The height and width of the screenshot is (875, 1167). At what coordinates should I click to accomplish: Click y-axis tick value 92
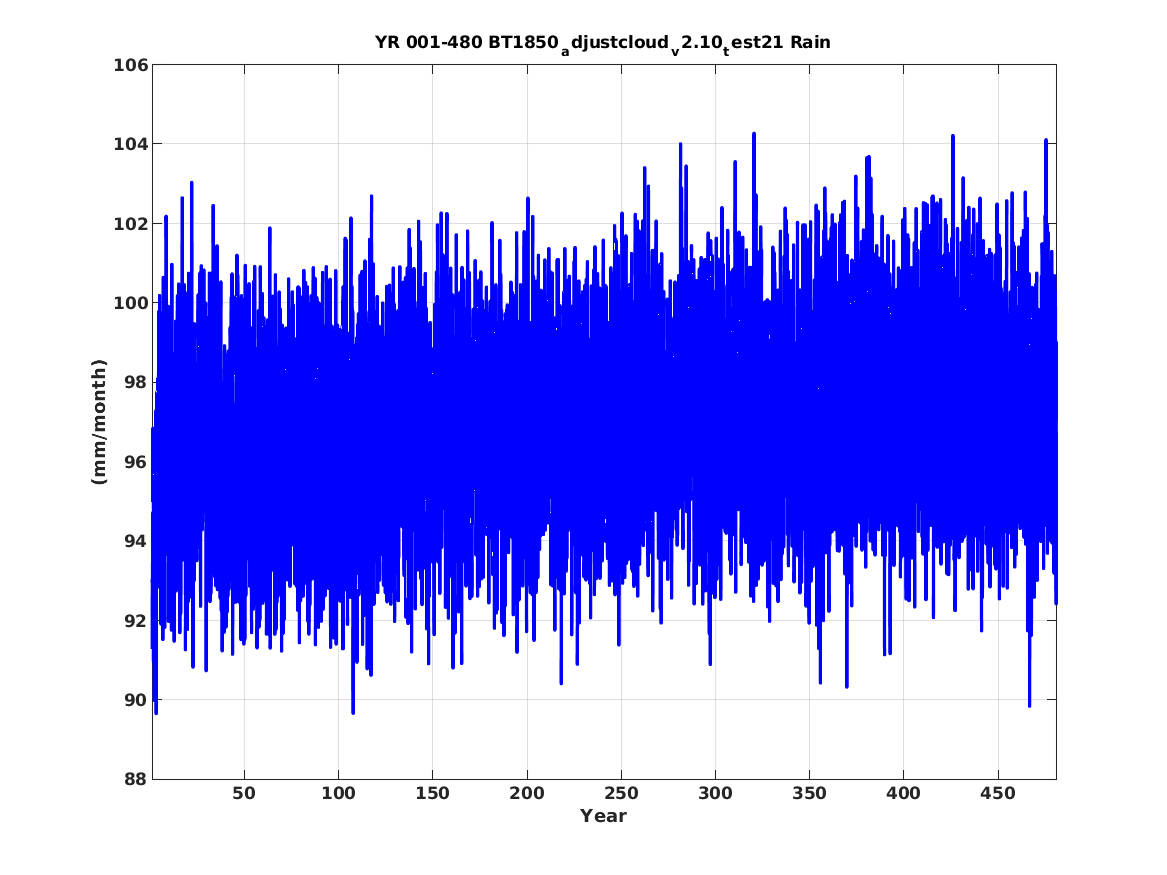tap(136, 621)
